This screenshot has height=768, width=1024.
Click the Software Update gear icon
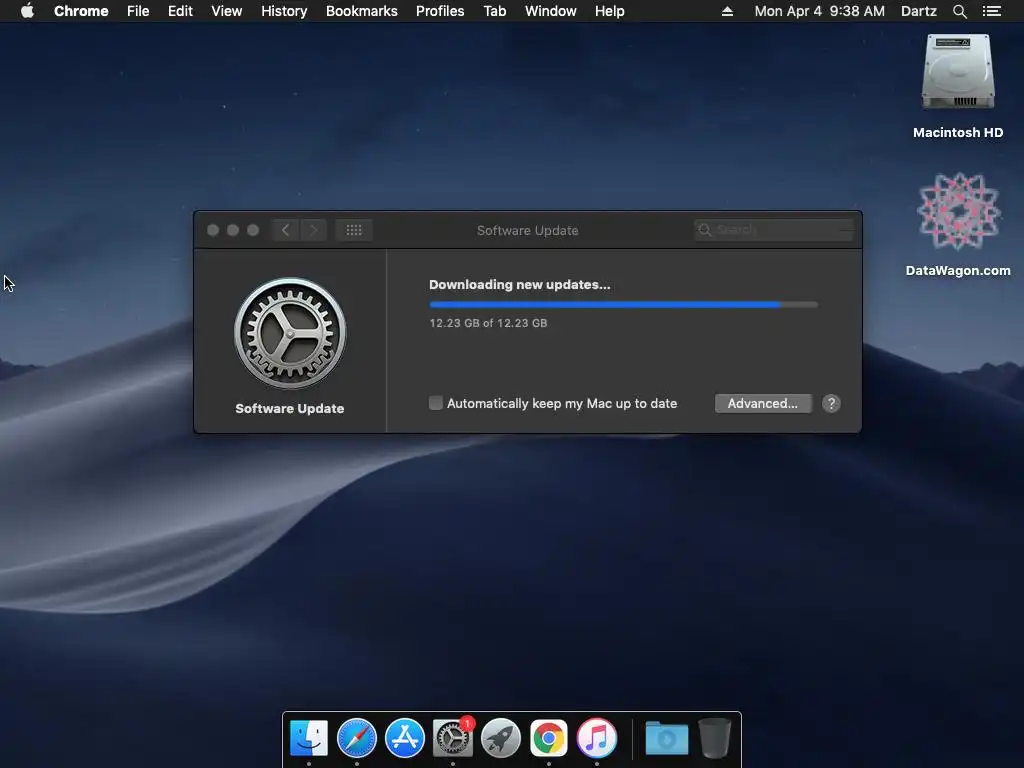(290, 333)
